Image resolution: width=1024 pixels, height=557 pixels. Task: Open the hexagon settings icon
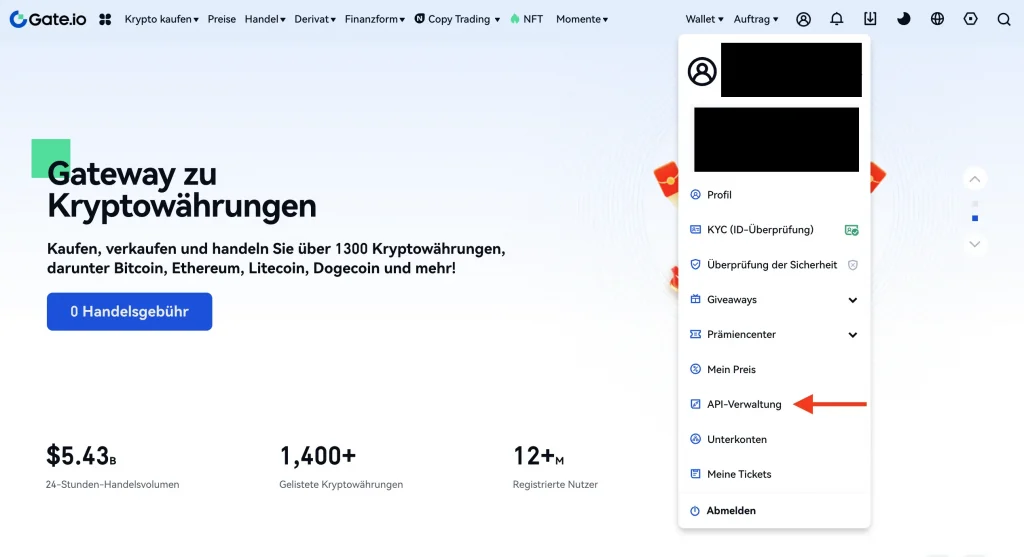(970, 19)
